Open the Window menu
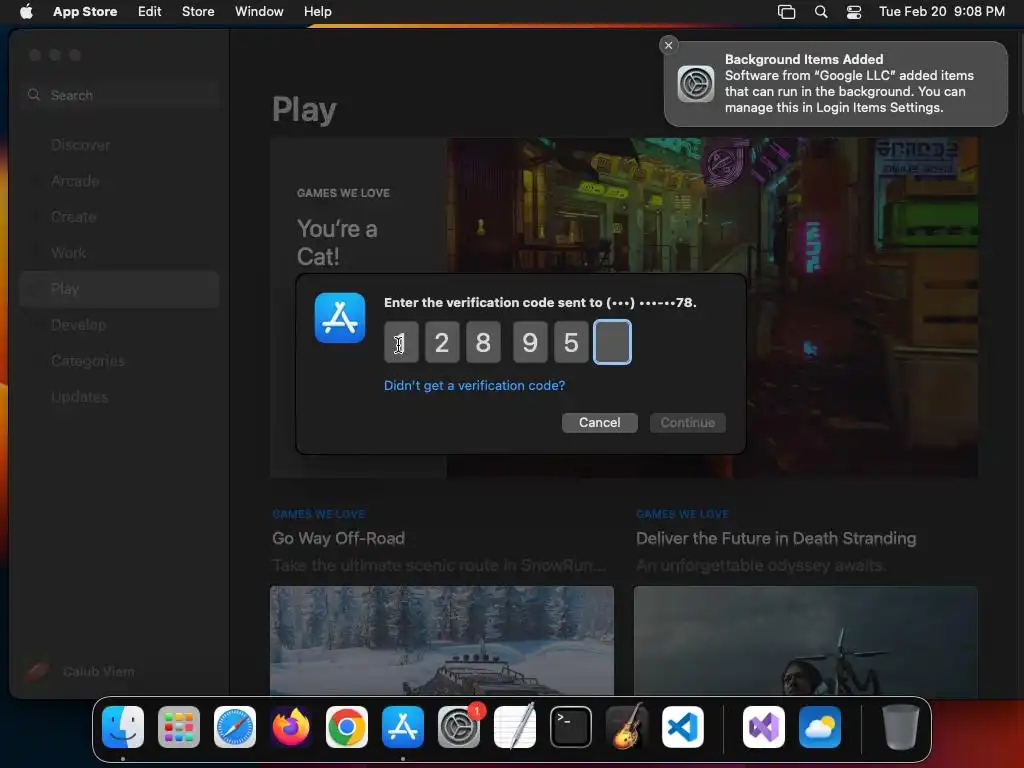 (x=259, y=11)
